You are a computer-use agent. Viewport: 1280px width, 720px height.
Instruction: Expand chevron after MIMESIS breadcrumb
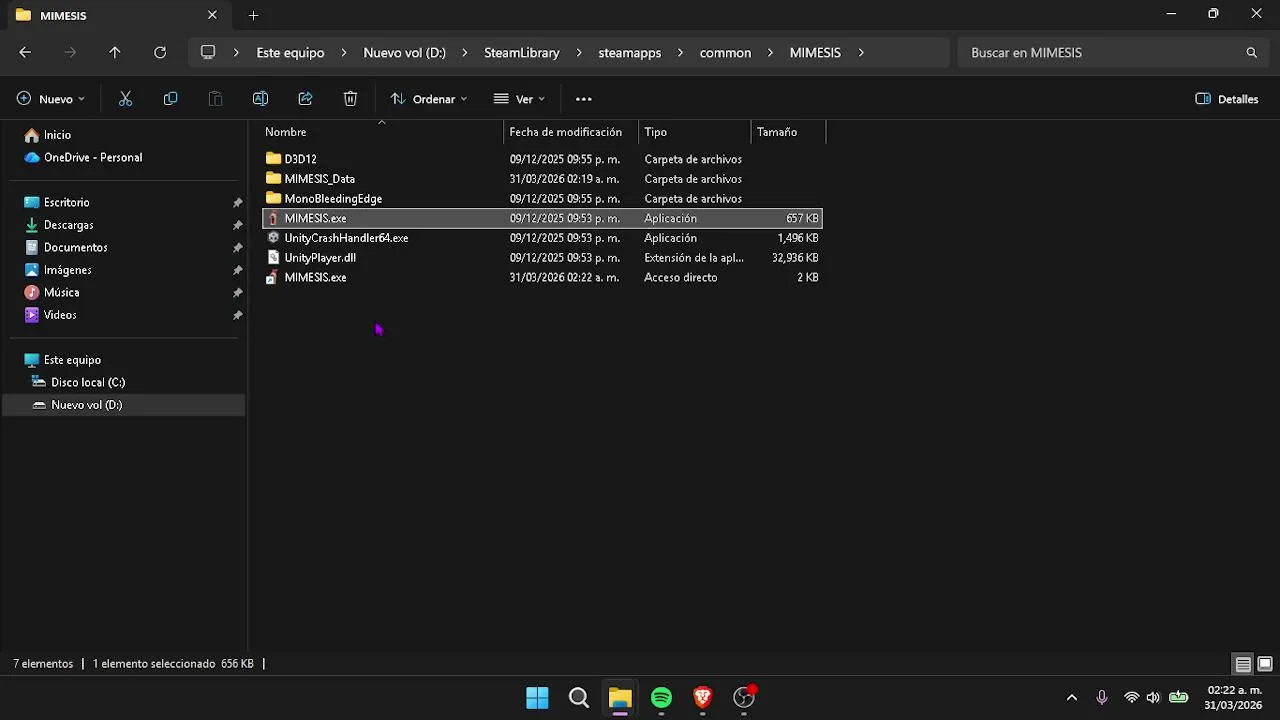860,53
